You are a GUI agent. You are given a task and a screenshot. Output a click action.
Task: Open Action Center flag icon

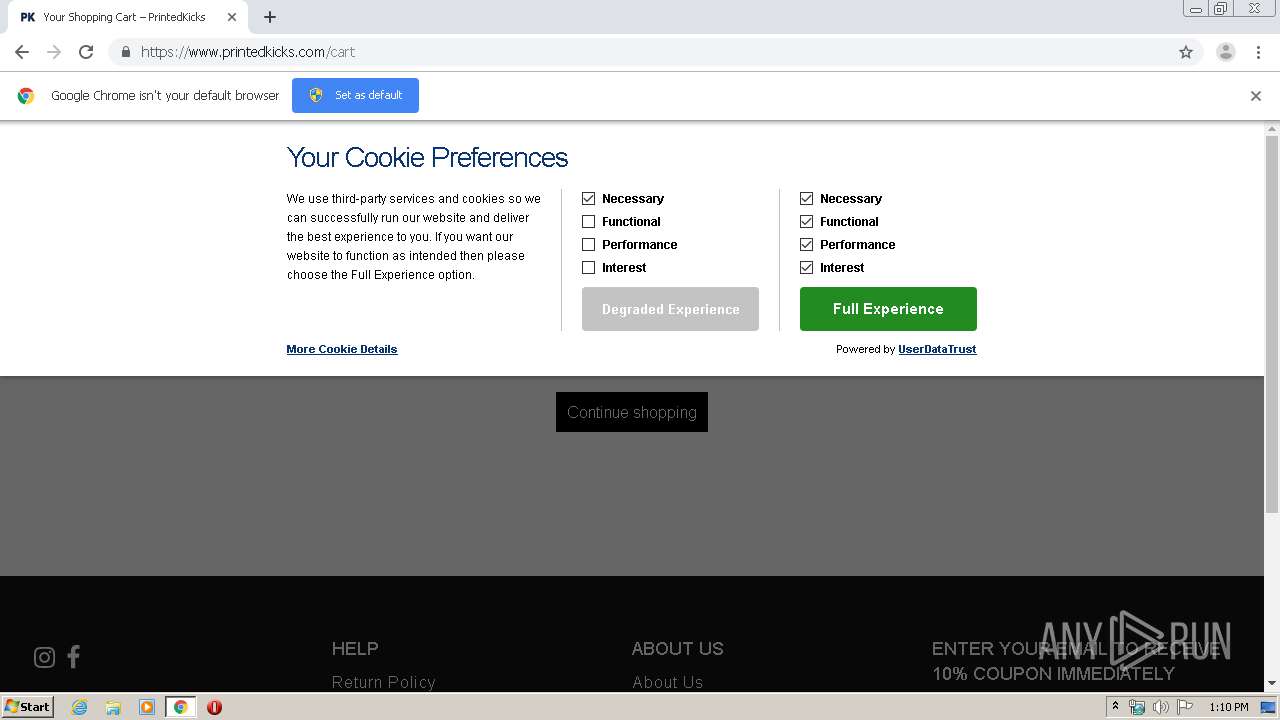(x=1185, y=707)
